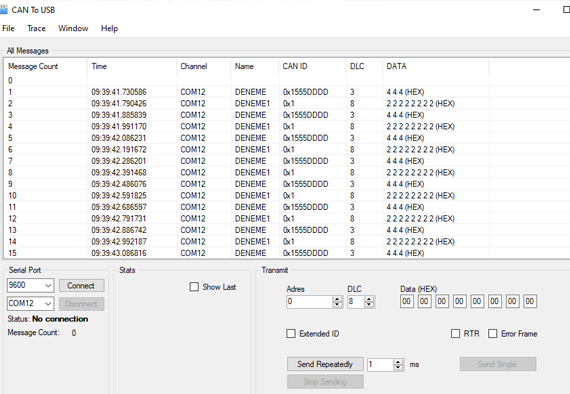Decrease Adres value with down arrow
The height and width of the screenshot is (394, 570).
click(x=337, y=305)
